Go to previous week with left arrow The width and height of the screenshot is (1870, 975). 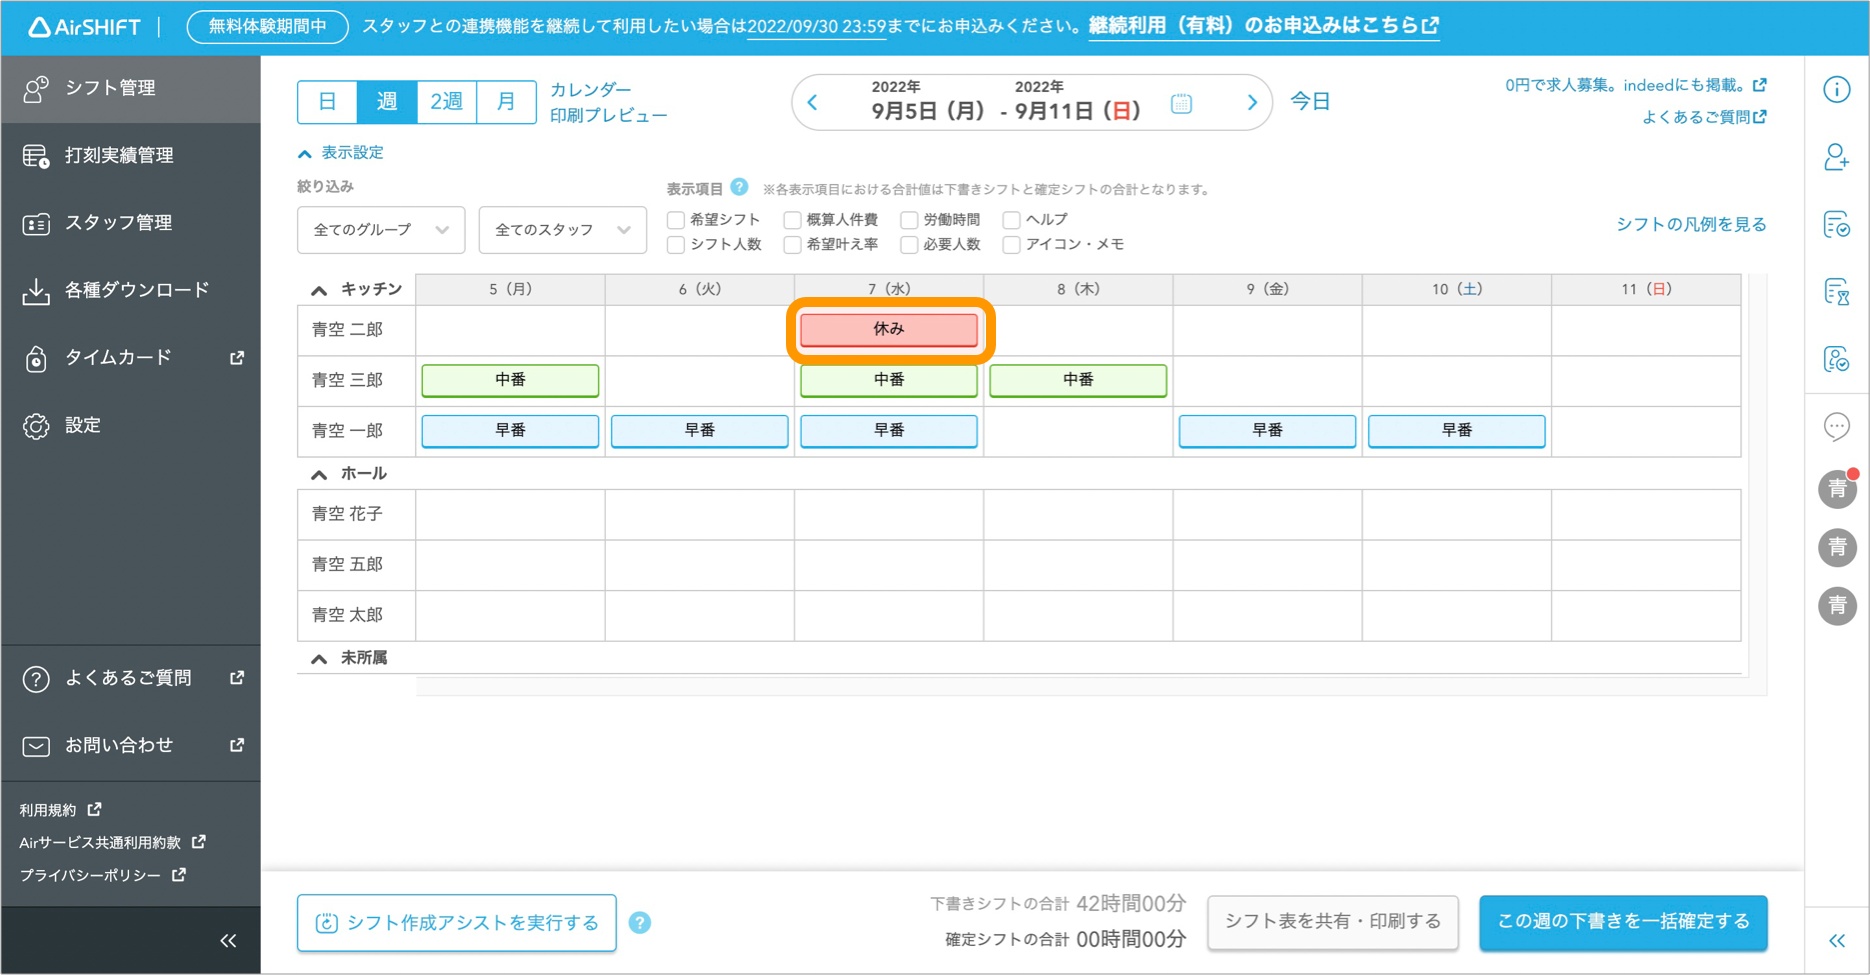click(x=813, y=102)
